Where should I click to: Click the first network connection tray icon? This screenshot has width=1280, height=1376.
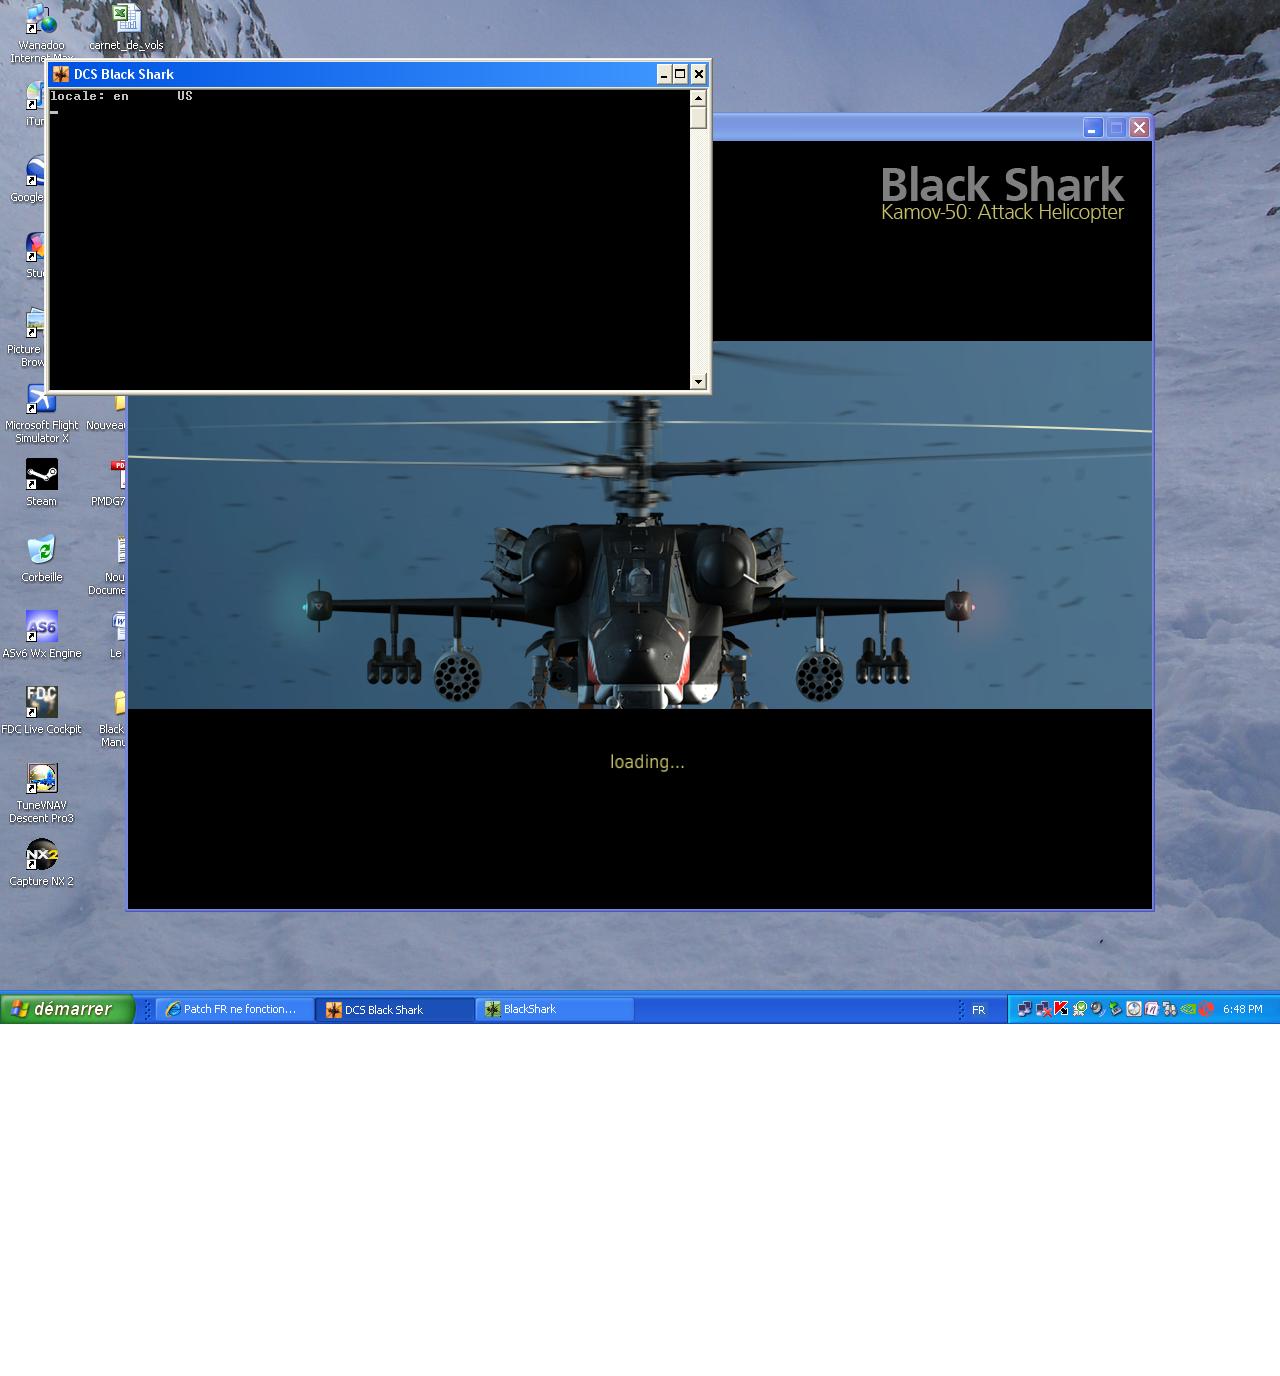1024,1009
